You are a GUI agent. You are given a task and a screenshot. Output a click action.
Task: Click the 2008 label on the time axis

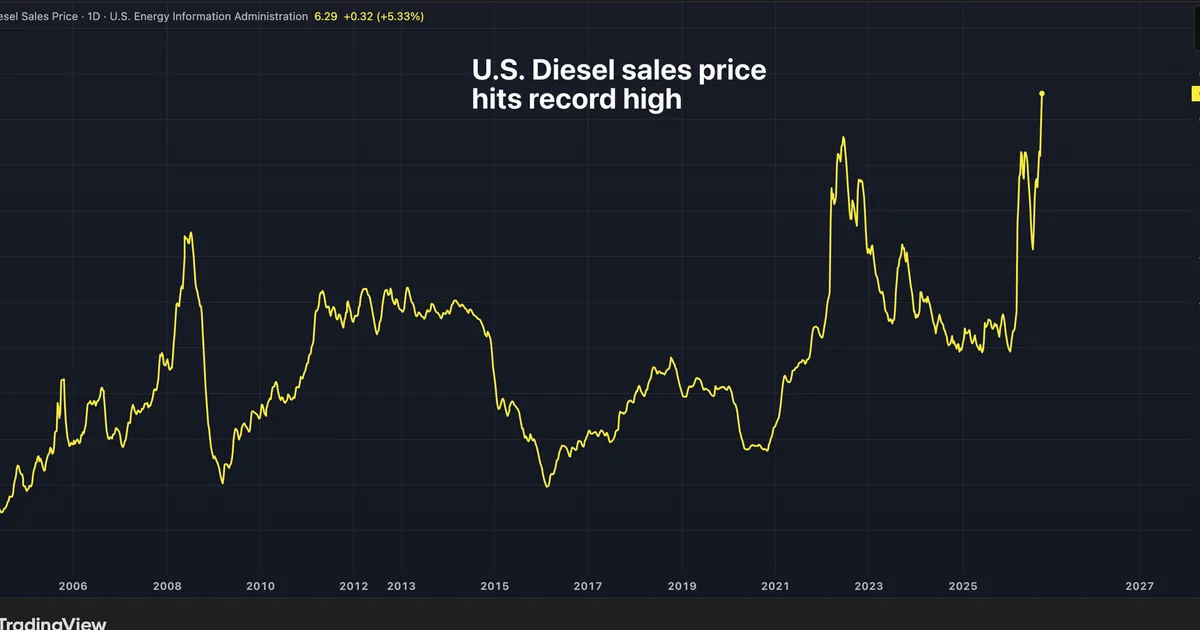(167, 586)
